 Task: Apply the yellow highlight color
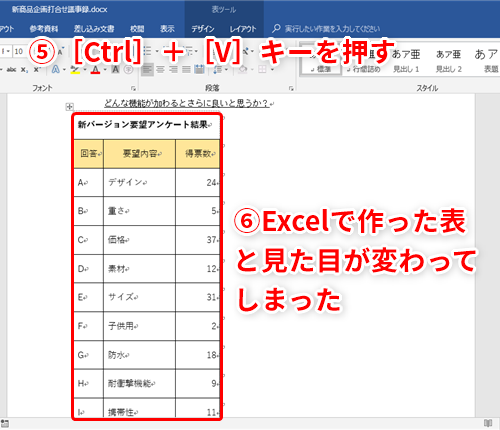coord(75,70)
